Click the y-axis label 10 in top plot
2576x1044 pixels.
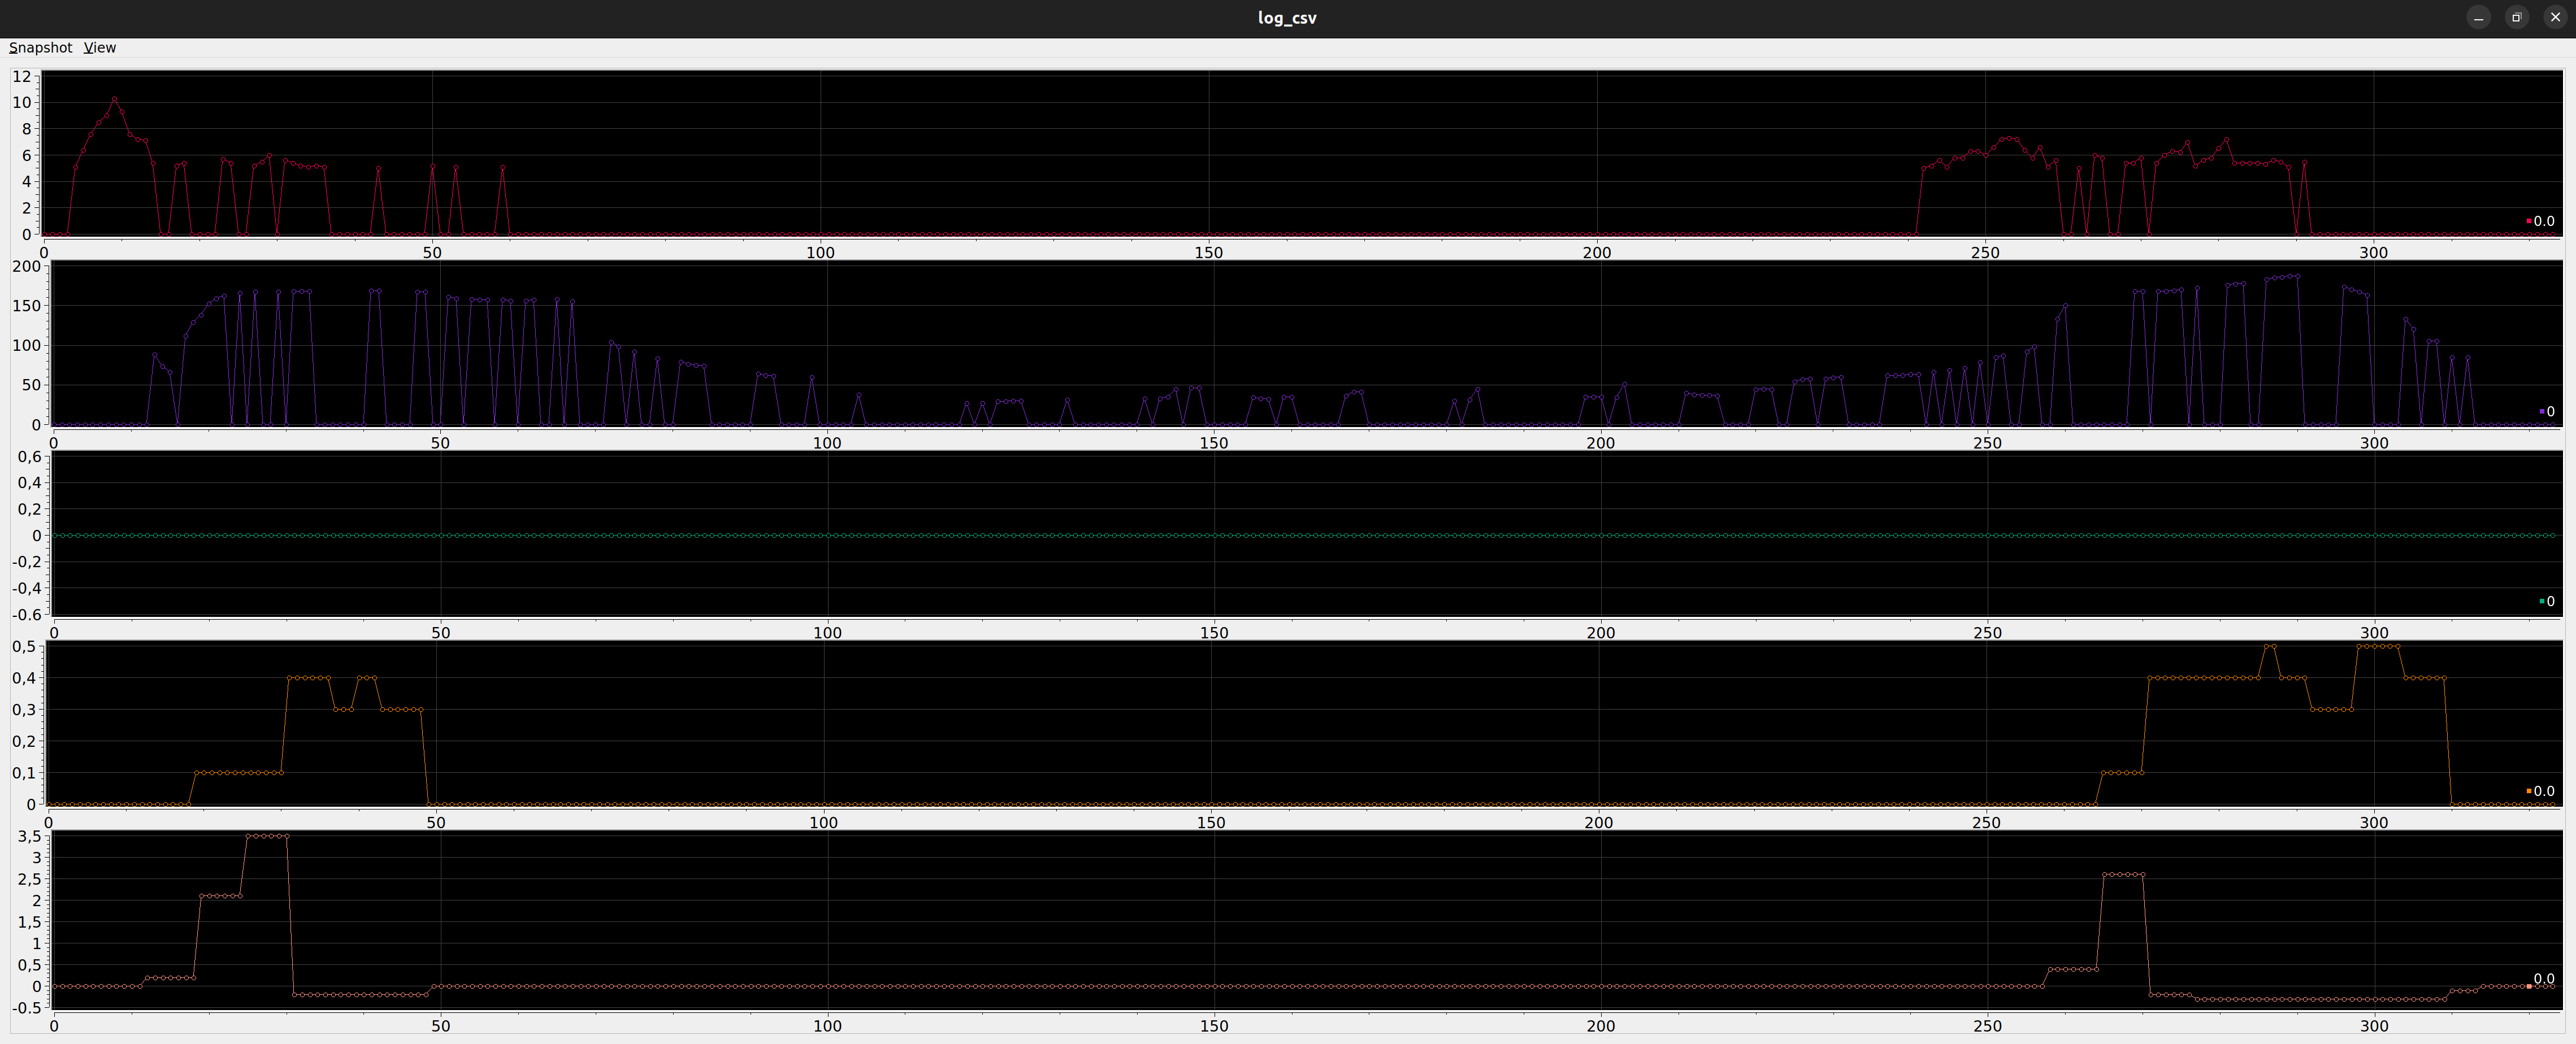click(22, 102)
